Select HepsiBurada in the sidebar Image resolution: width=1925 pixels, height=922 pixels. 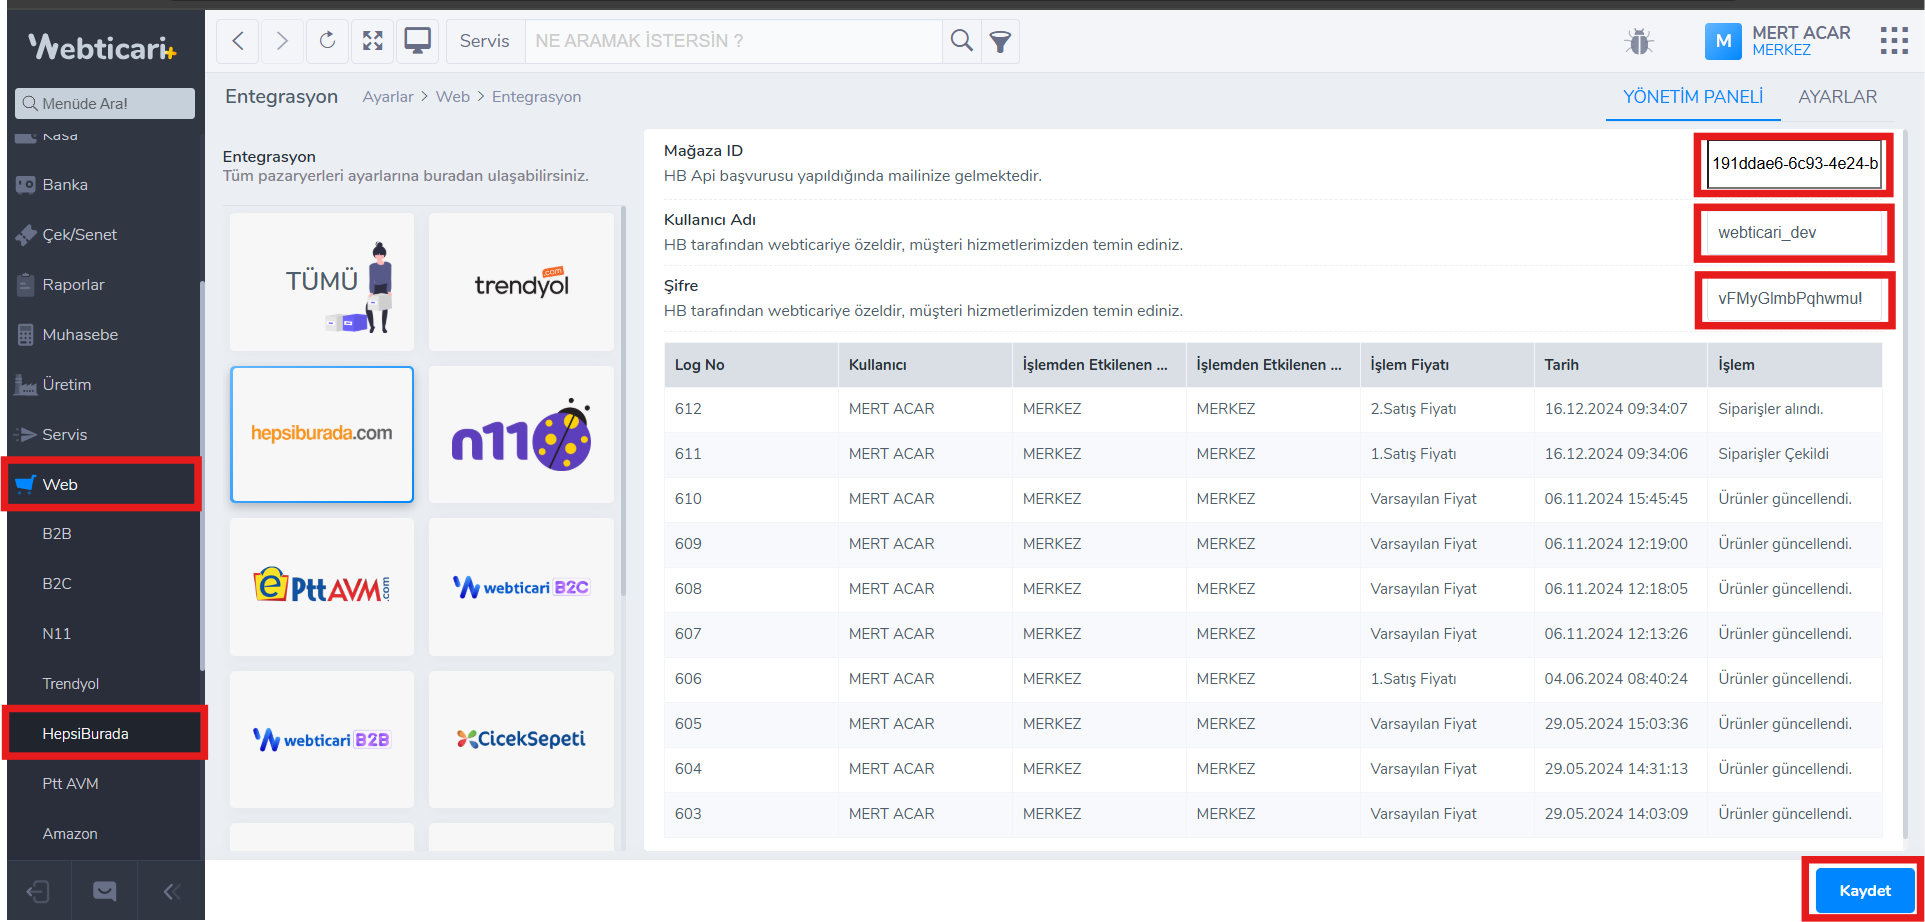(86, 734)
